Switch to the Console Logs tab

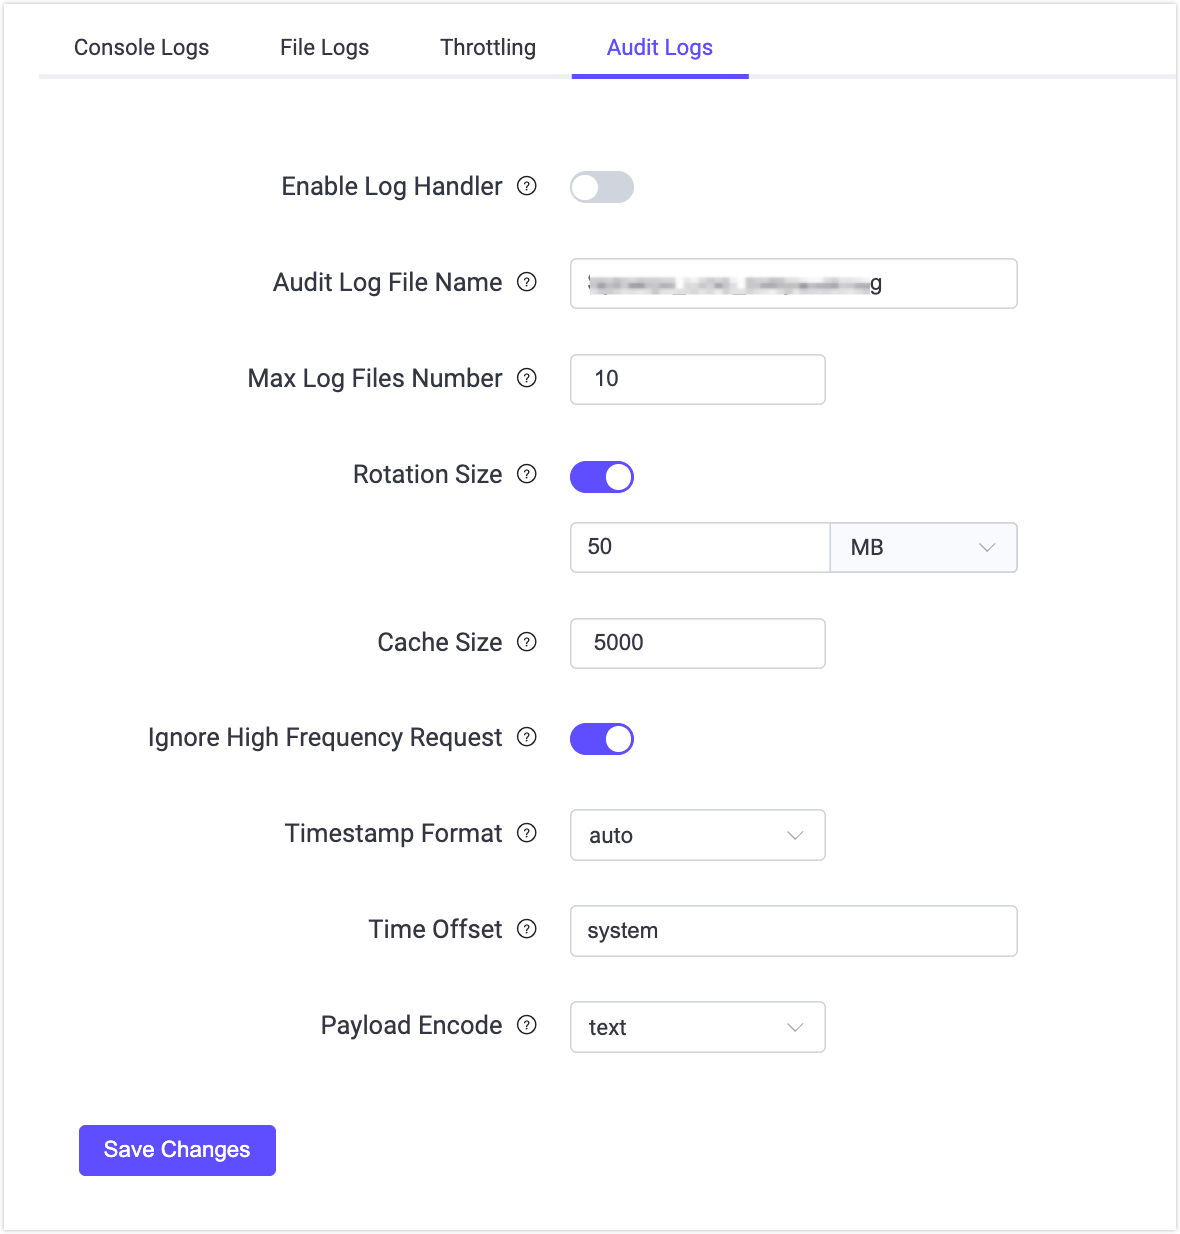(142, 47)
